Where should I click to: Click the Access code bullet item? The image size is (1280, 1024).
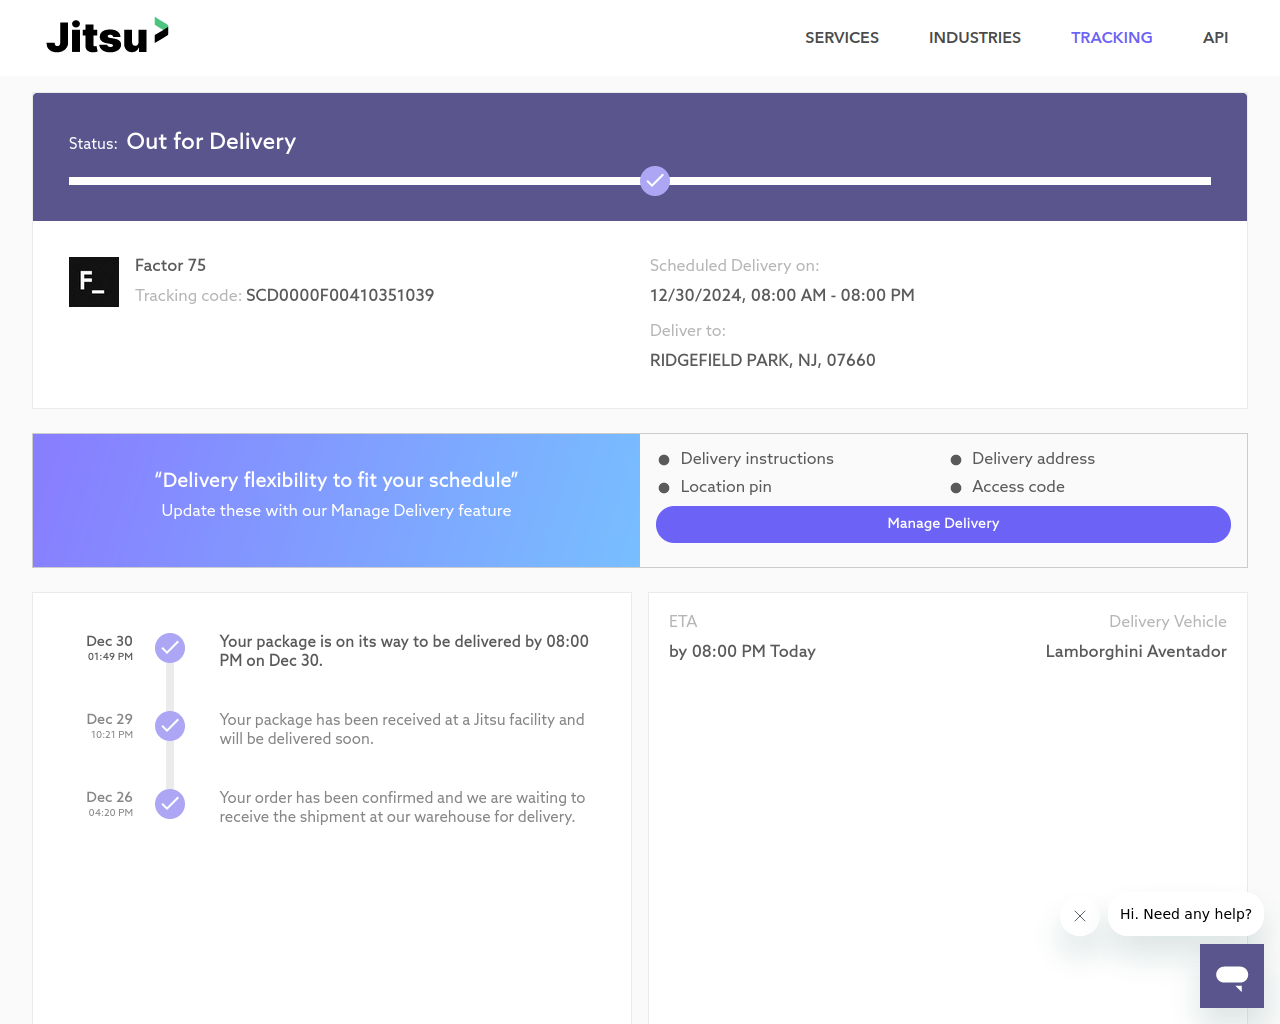point(1018,486)
